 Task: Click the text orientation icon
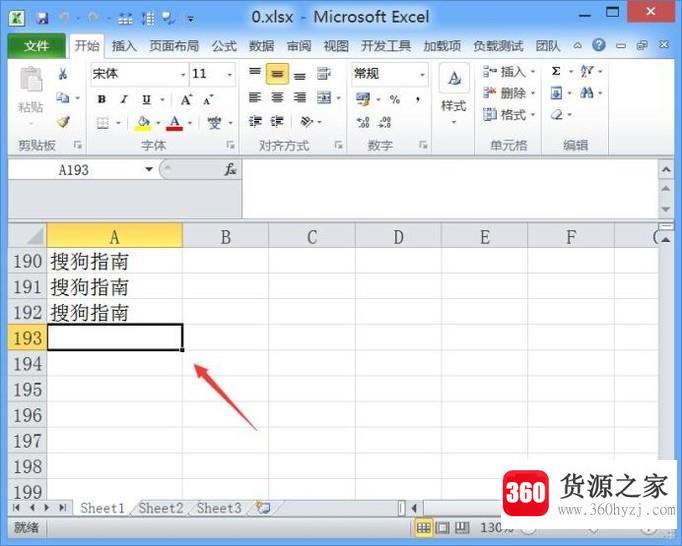pos(307,121)
